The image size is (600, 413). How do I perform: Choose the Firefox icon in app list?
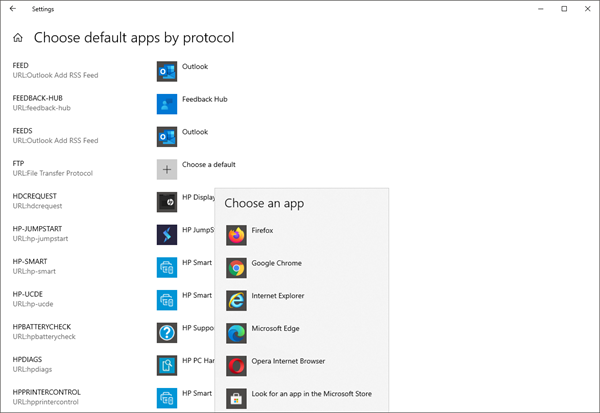(x=236, y=235)
